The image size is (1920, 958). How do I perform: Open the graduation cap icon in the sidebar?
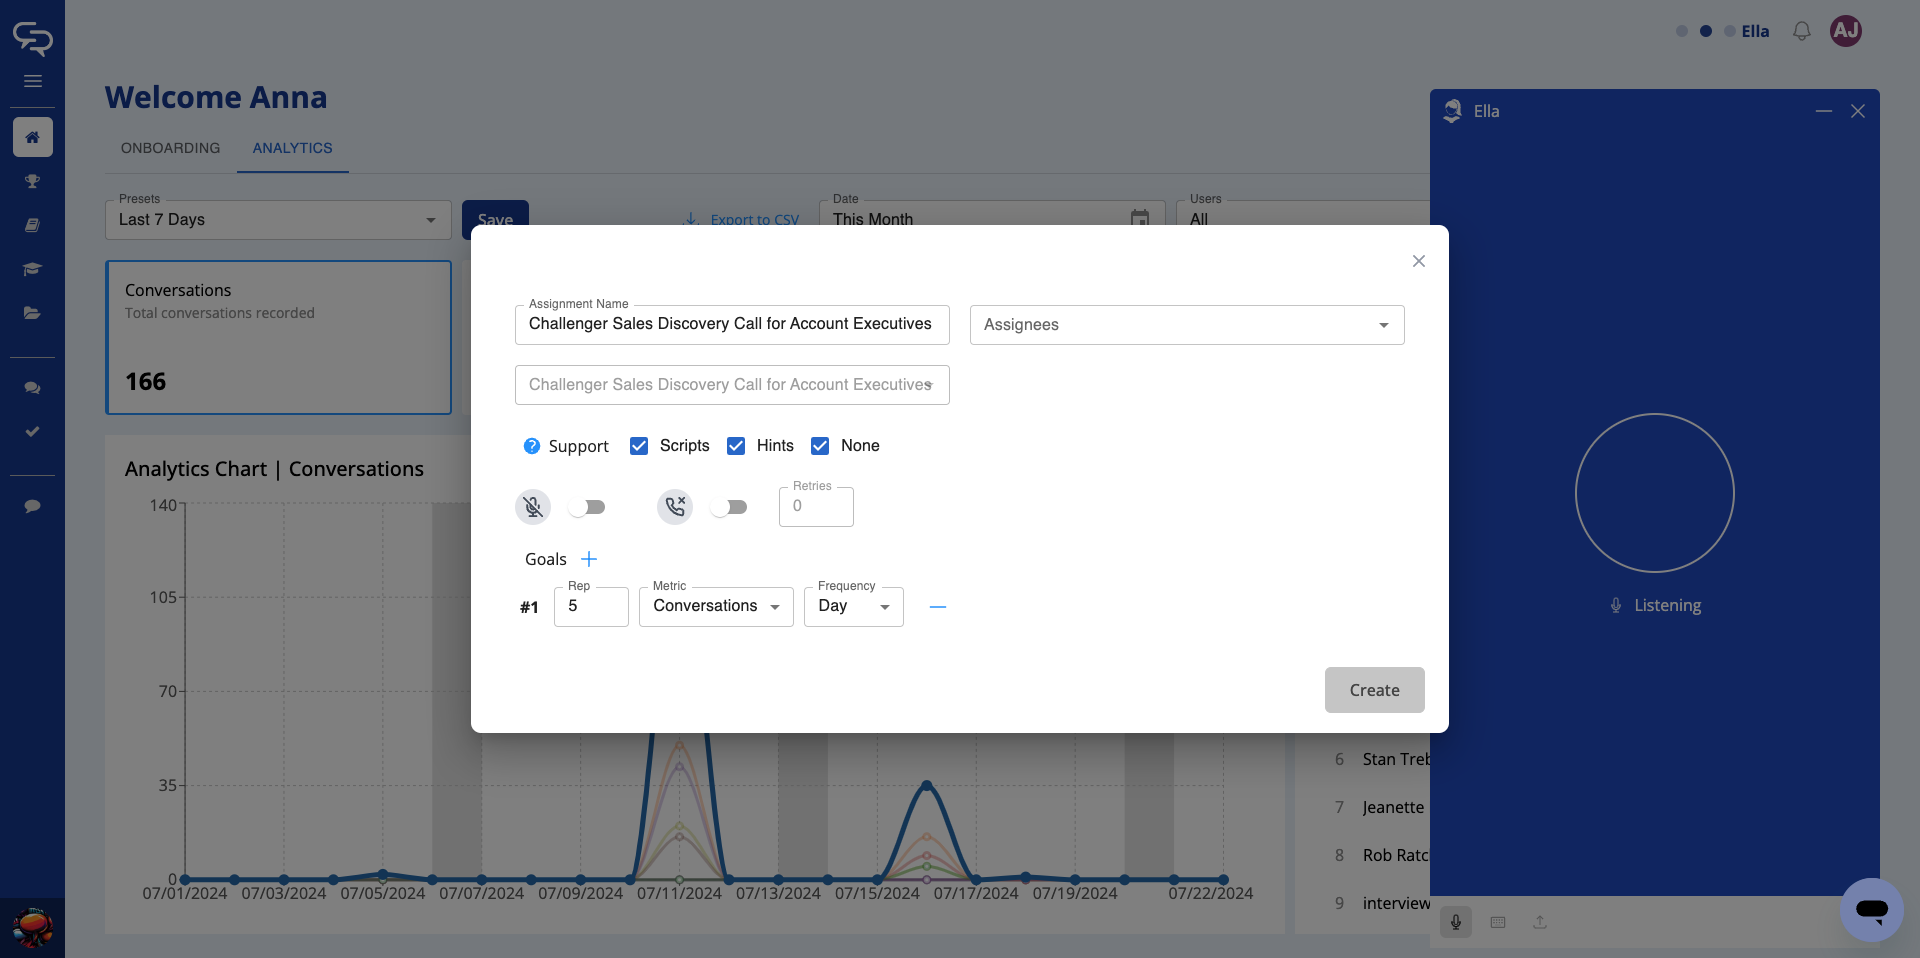pos(32,269)
